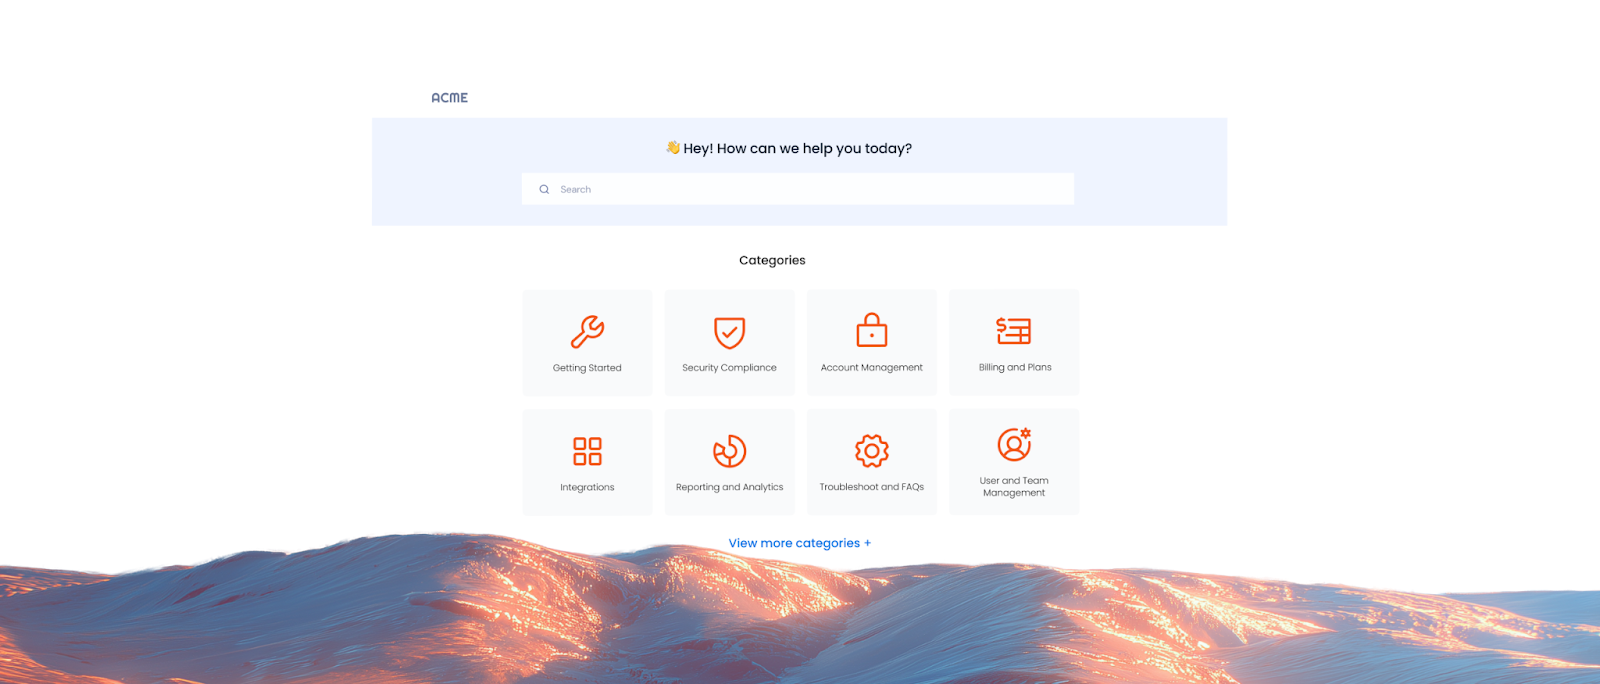Click the ACME logo
The height and width of the screenshot is (684, 1600).
tap(449, 98)
